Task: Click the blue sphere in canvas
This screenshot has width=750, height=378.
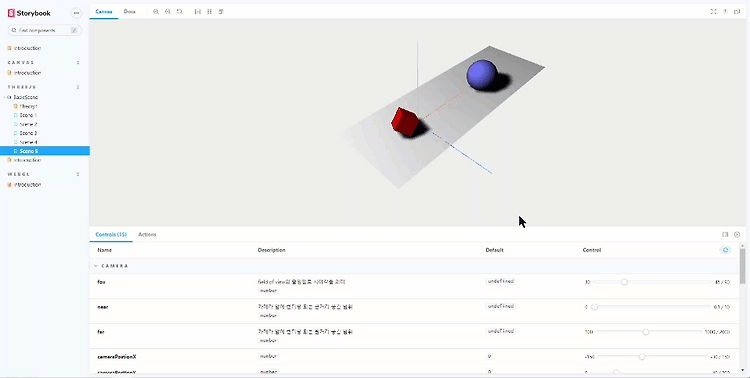Action: pyautogui.click(x=482, y=75)
